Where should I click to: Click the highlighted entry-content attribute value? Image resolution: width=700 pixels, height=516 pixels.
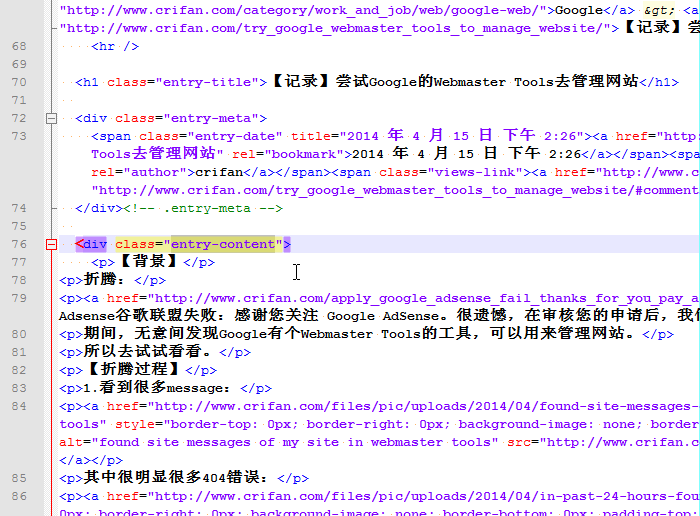[x=223, y=244]
